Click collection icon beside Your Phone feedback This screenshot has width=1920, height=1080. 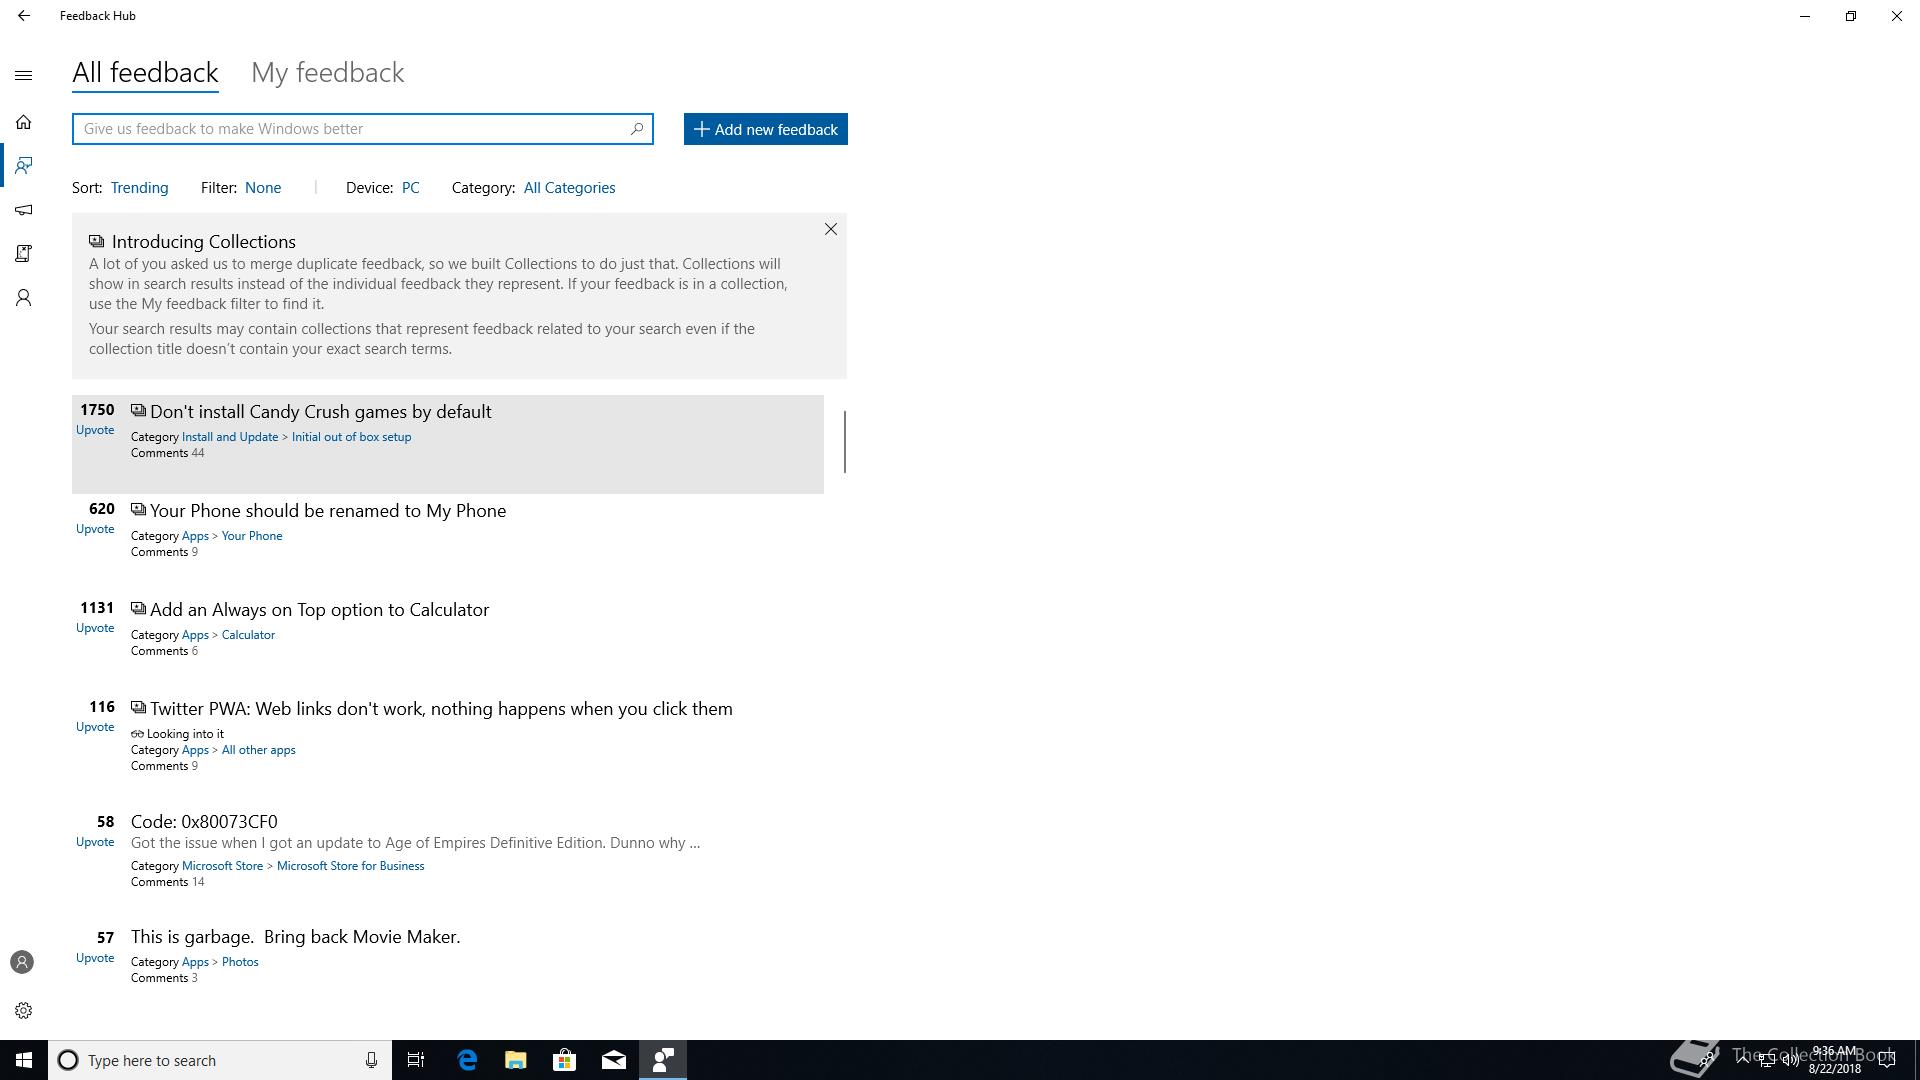[x=138, y=509]
